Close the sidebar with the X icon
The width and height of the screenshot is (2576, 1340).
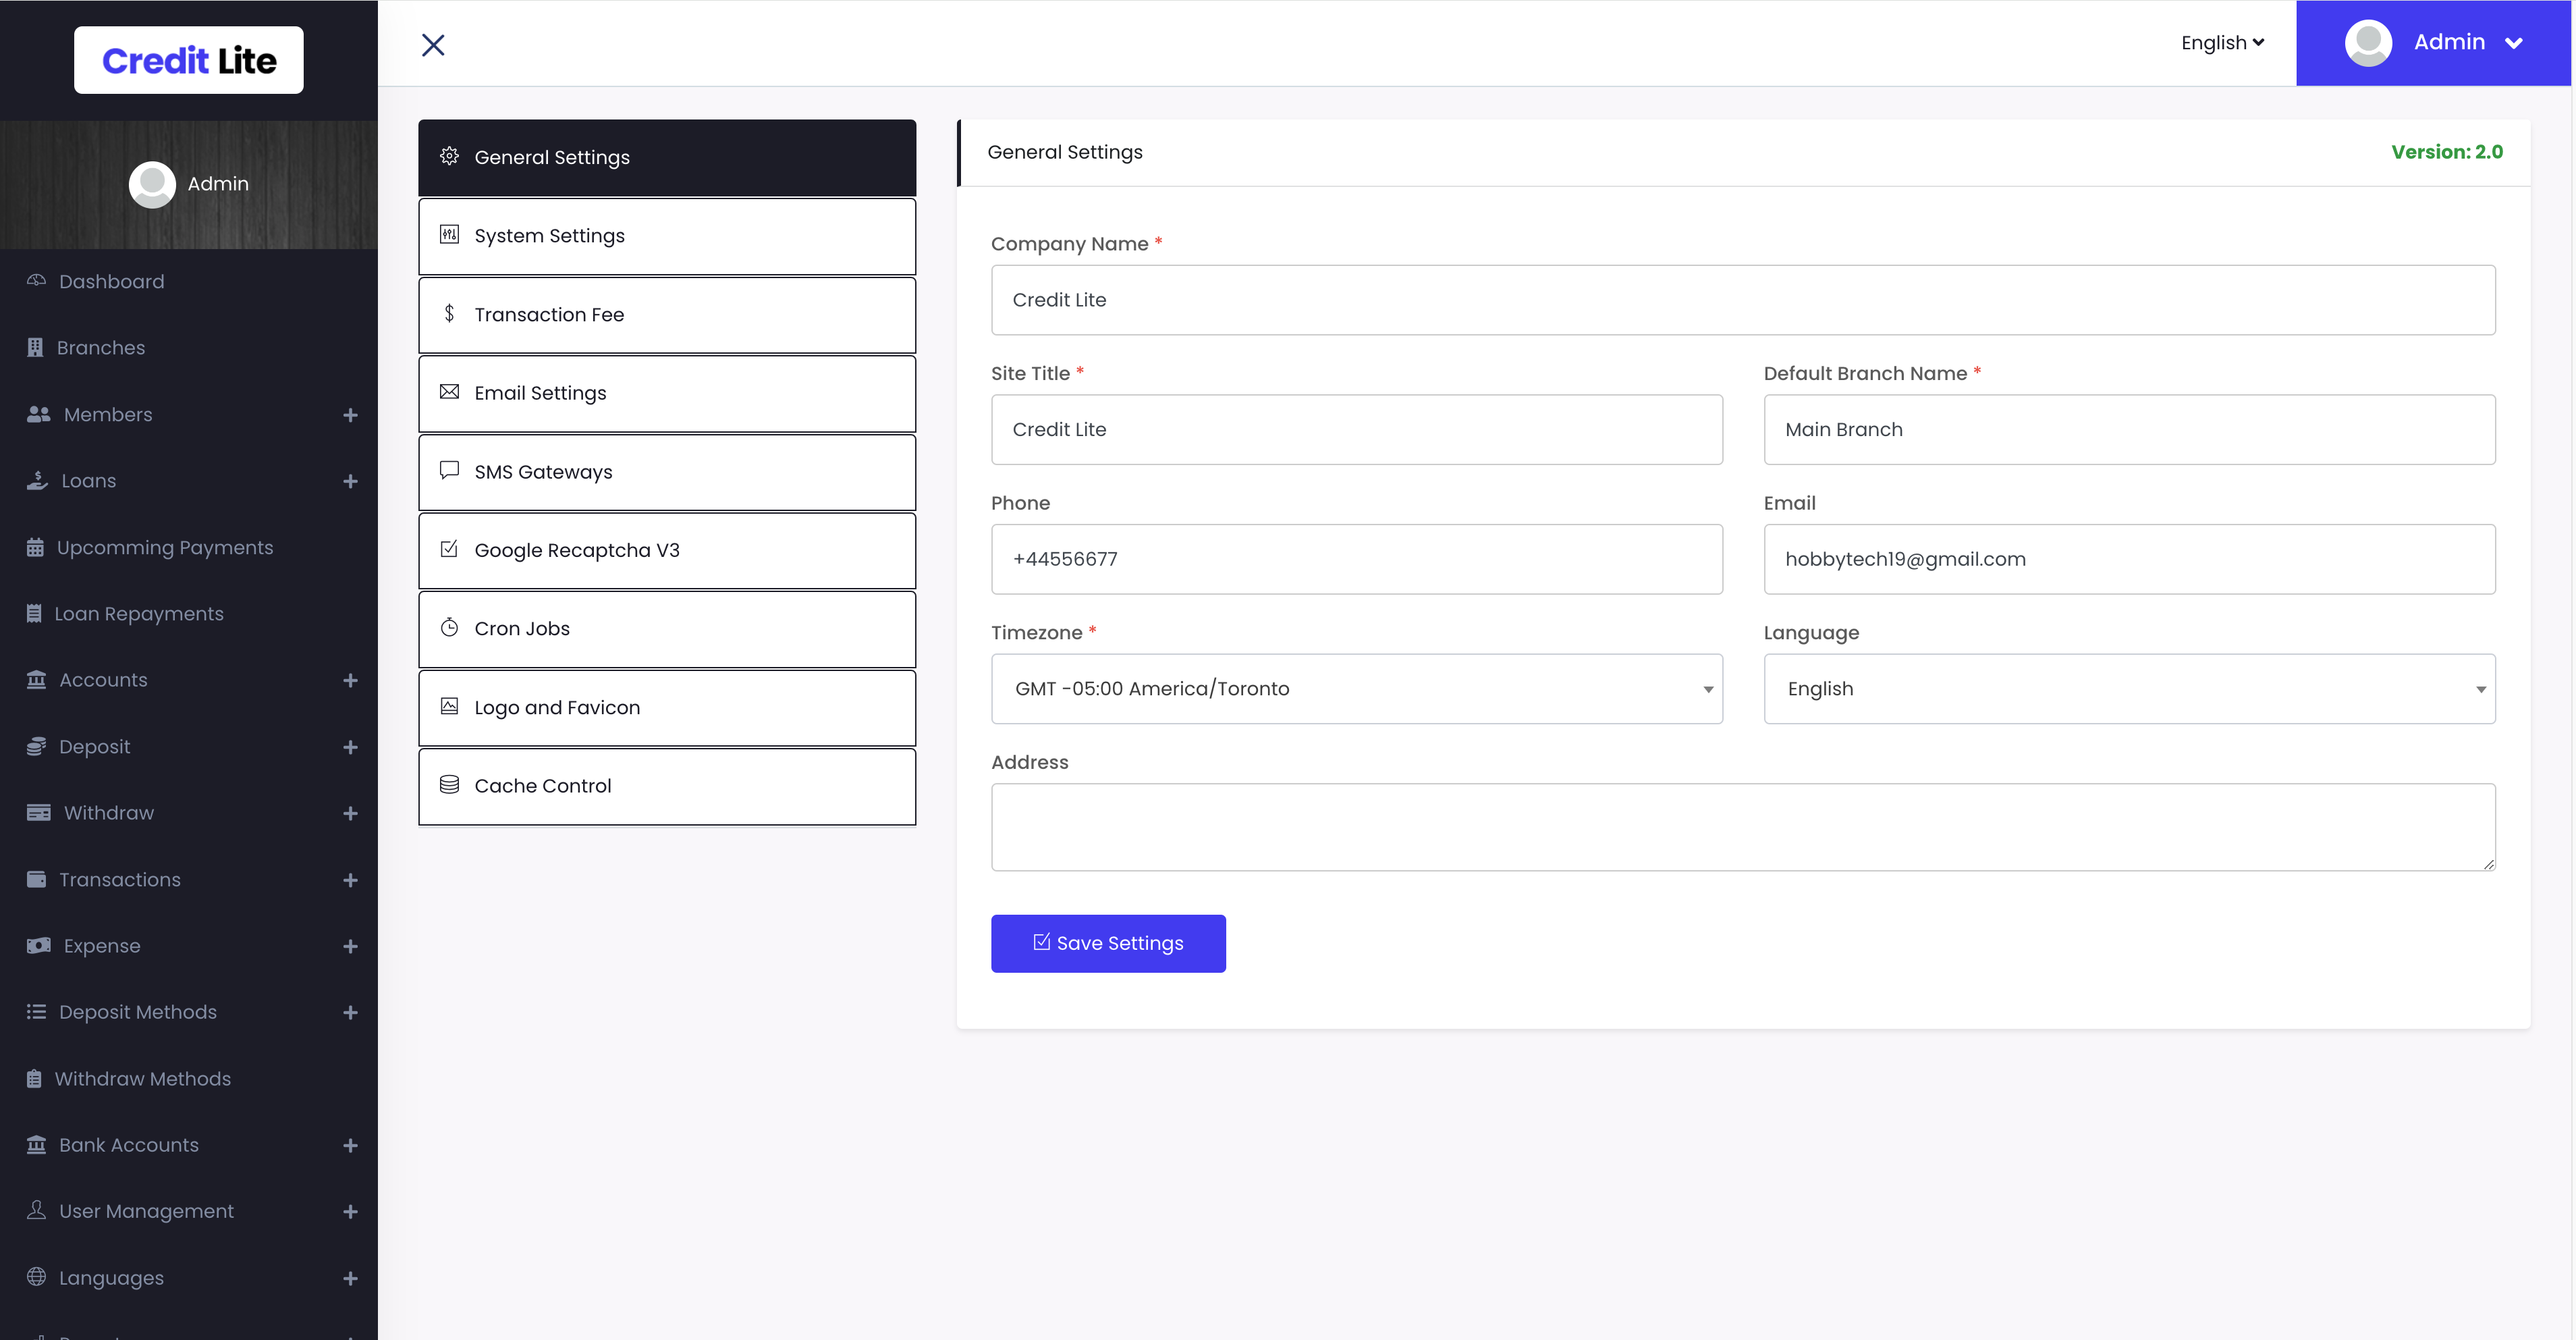(x=433, y=45)
